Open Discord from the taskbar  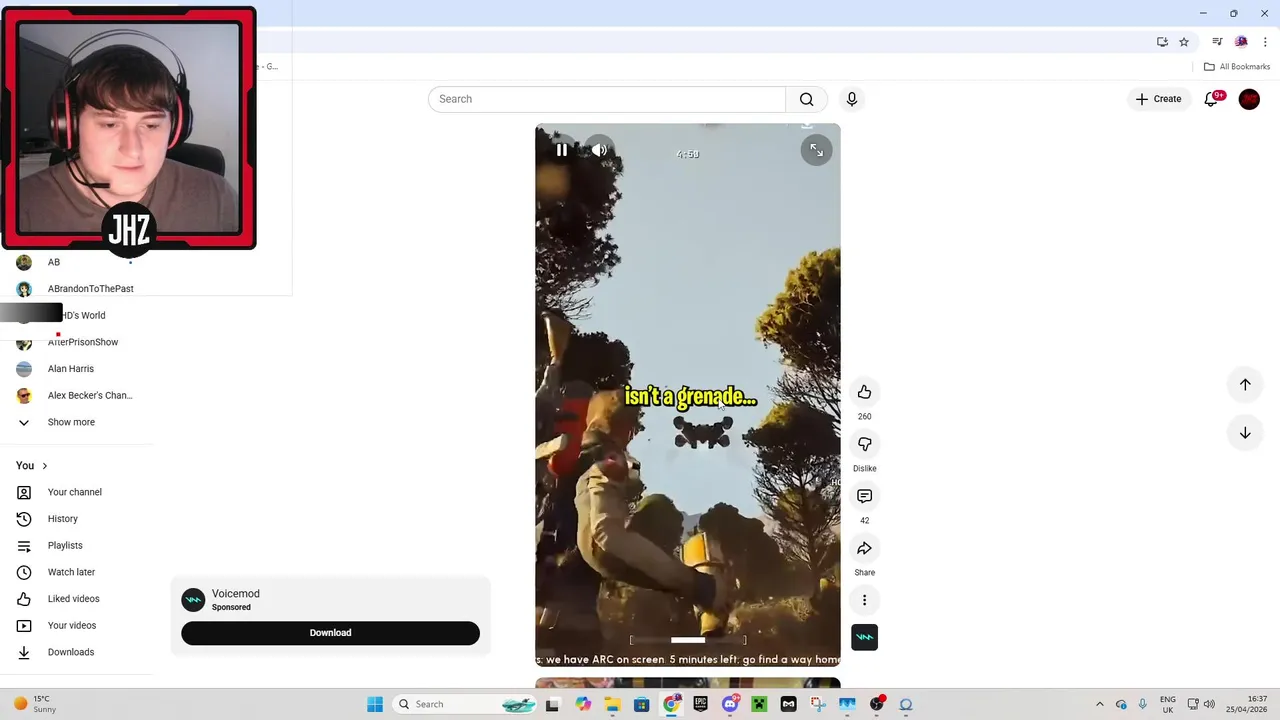point(730,704)
